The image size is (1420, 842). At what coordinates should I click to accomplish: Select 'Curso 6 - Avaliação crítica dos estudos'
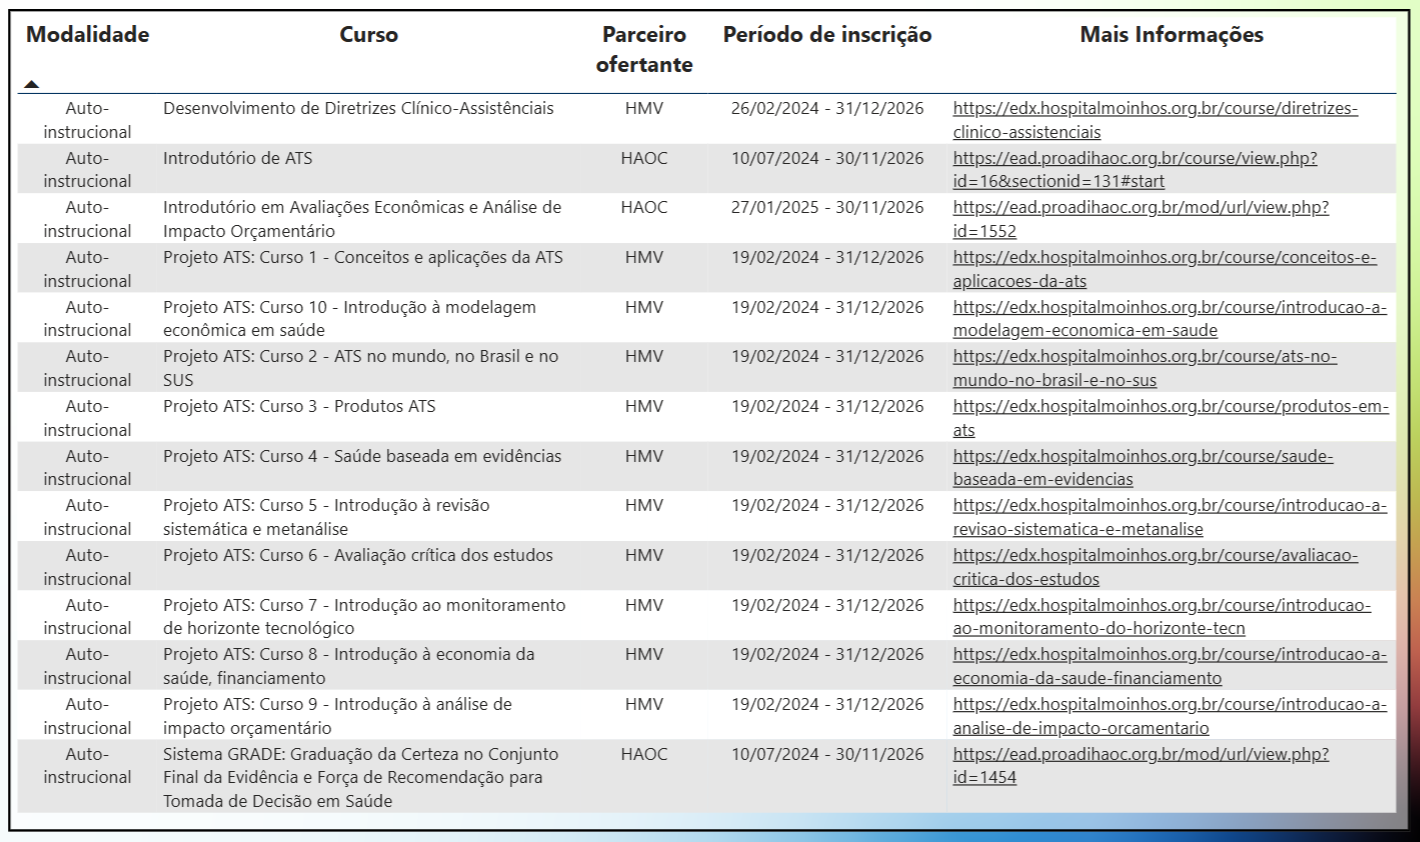pyautogui.click(x=358, y=555)
